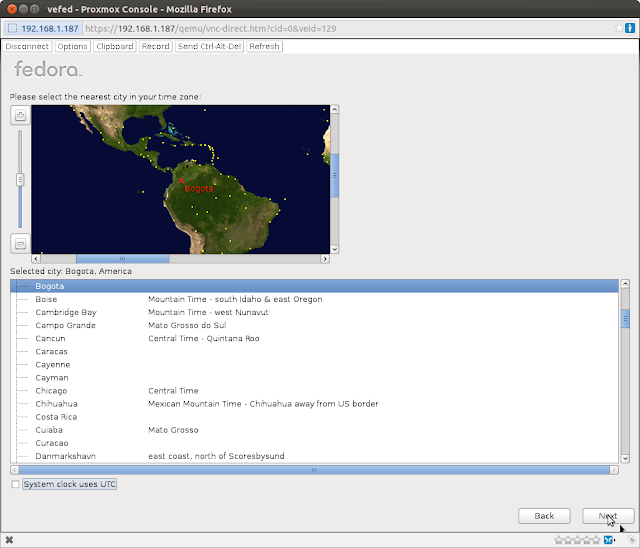Continue installation with the Next button
The image size is (640, 548).
tap(608, 516)
